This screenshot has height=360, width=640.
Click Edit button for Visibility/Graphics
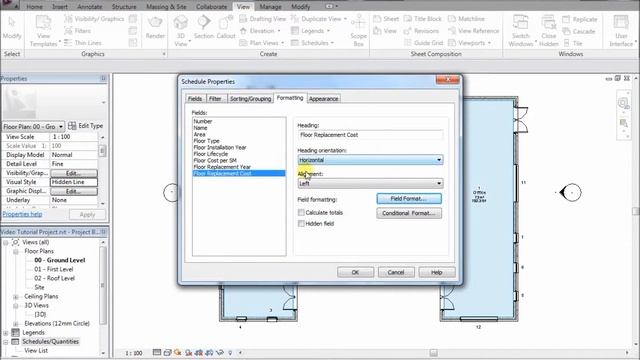[x=73, y=173]
